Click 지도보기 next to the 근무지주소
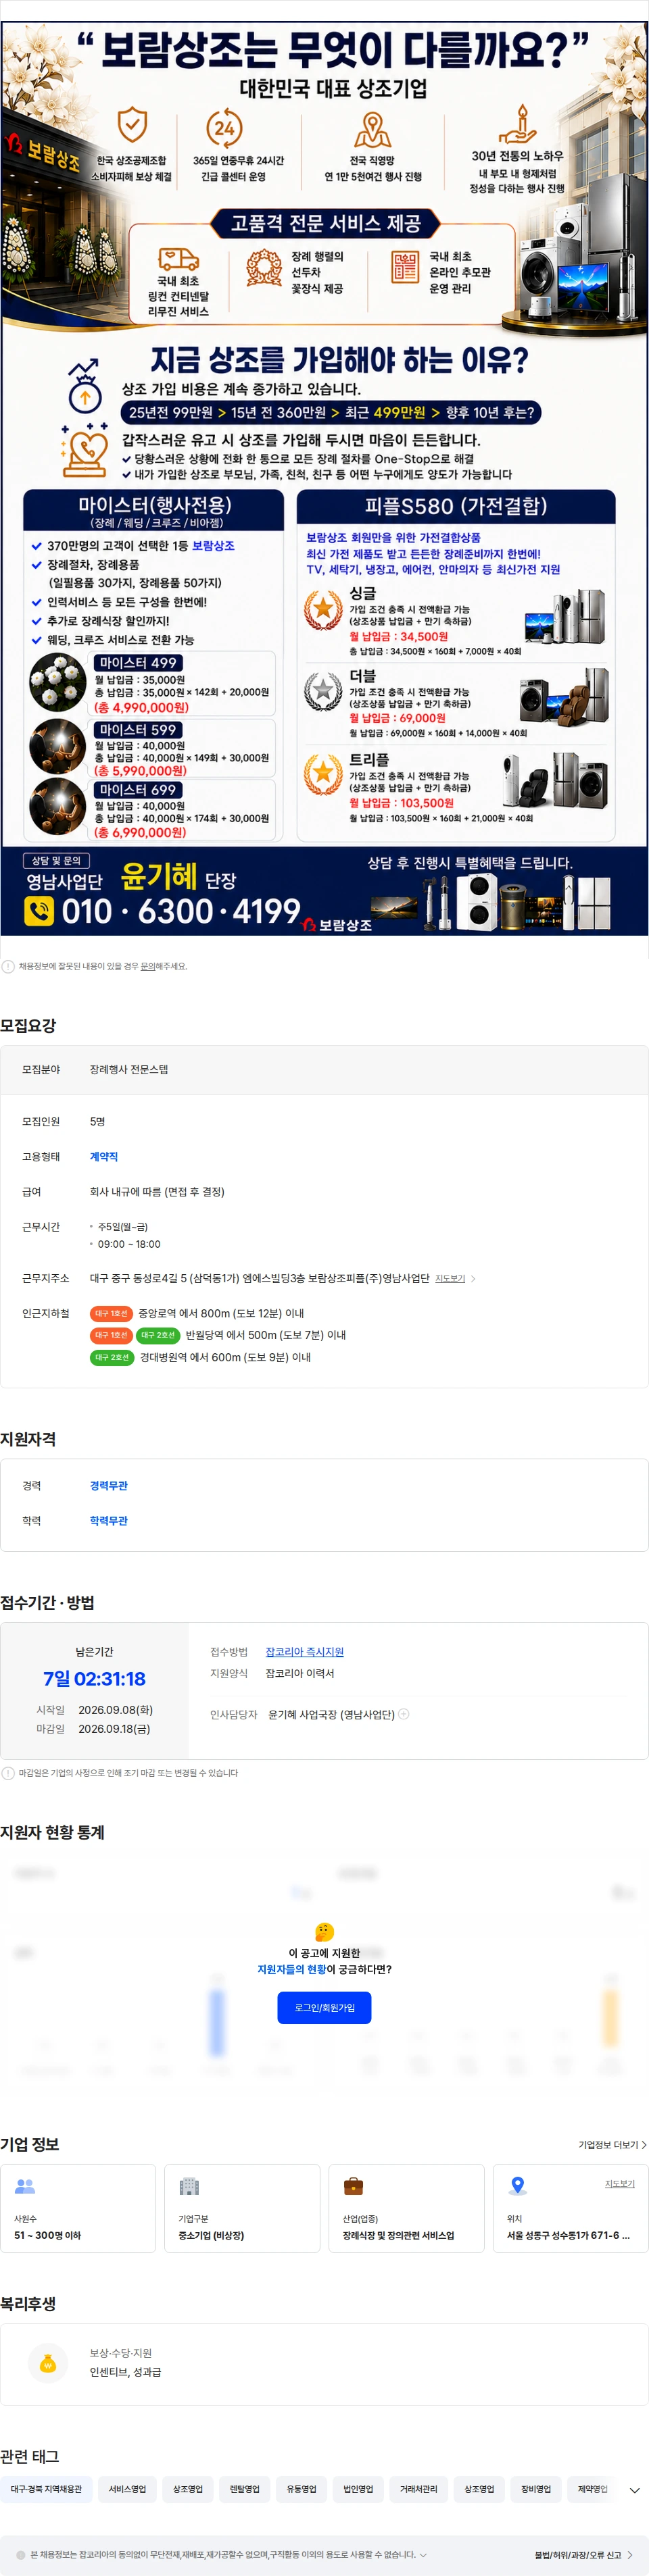The image size is (649, 2576). tap(450, 1278)
